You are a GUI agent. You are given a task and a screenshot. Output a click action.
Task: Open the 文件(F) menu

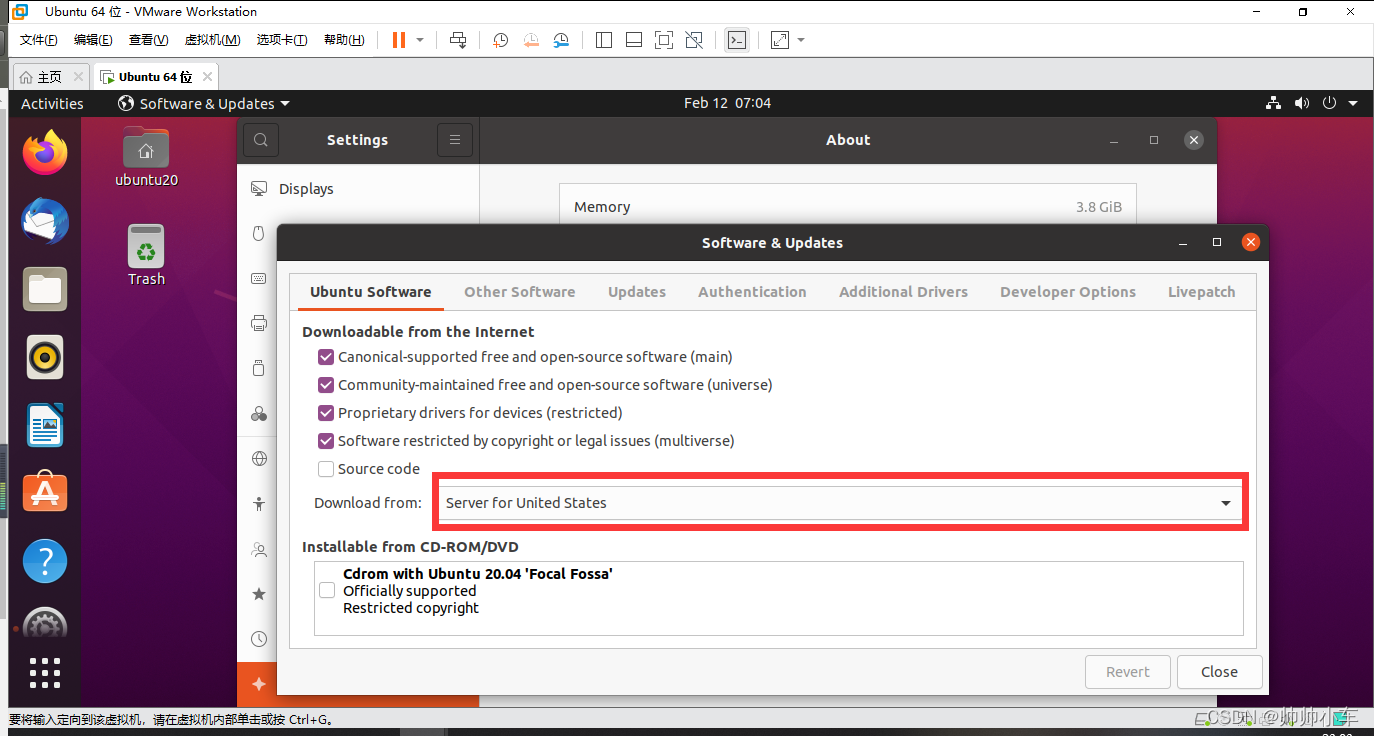[x=39, y=40]
